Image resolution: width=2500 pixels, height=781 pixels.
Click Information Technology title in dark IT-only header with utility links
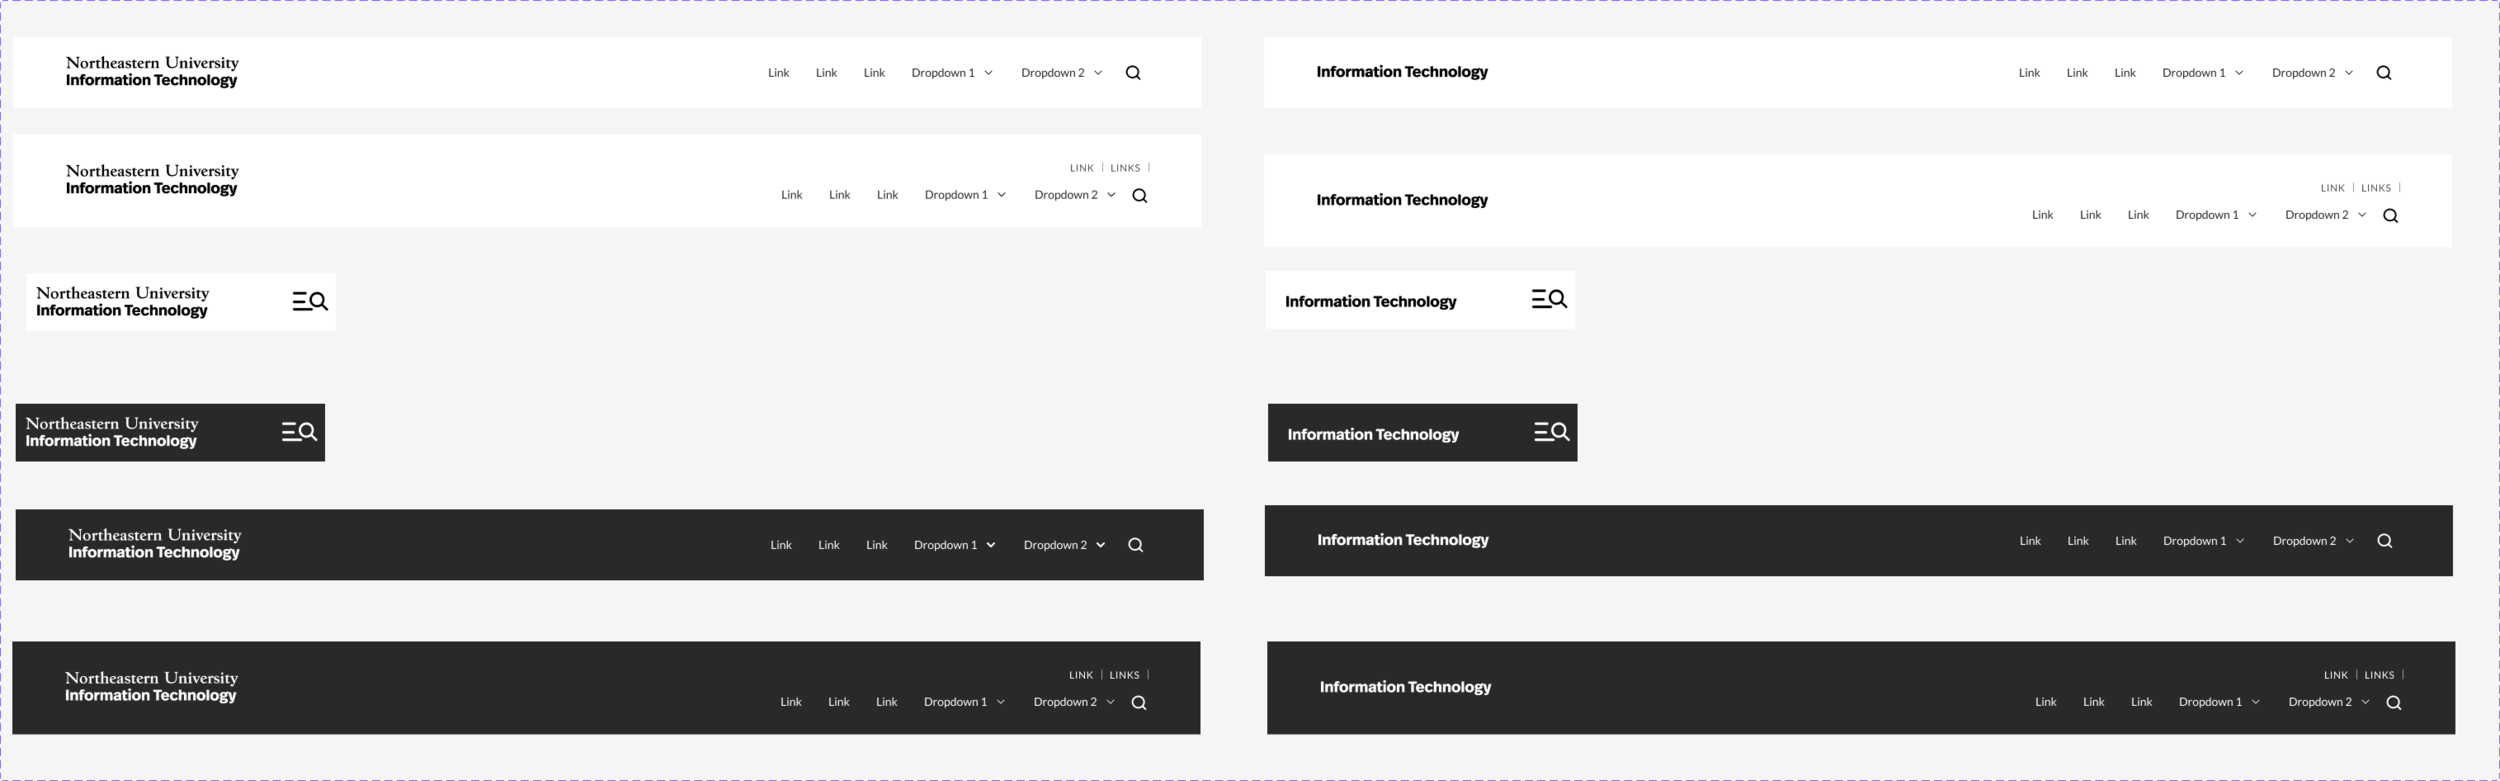click(1405, 687)
